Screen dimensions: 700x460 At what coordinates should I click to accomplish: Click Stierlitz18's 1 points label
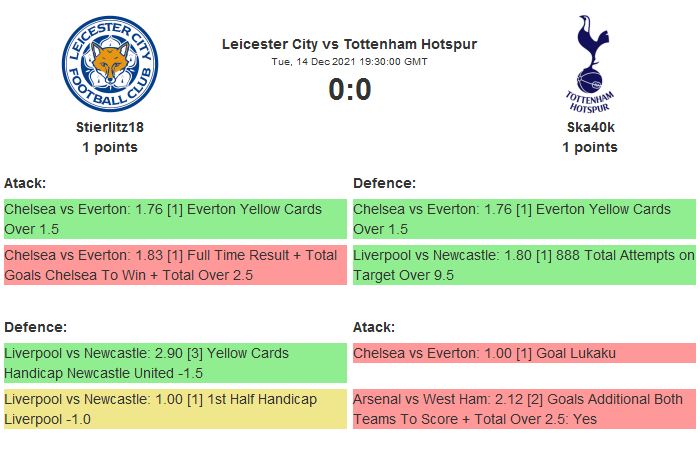[x=110, y=147]
